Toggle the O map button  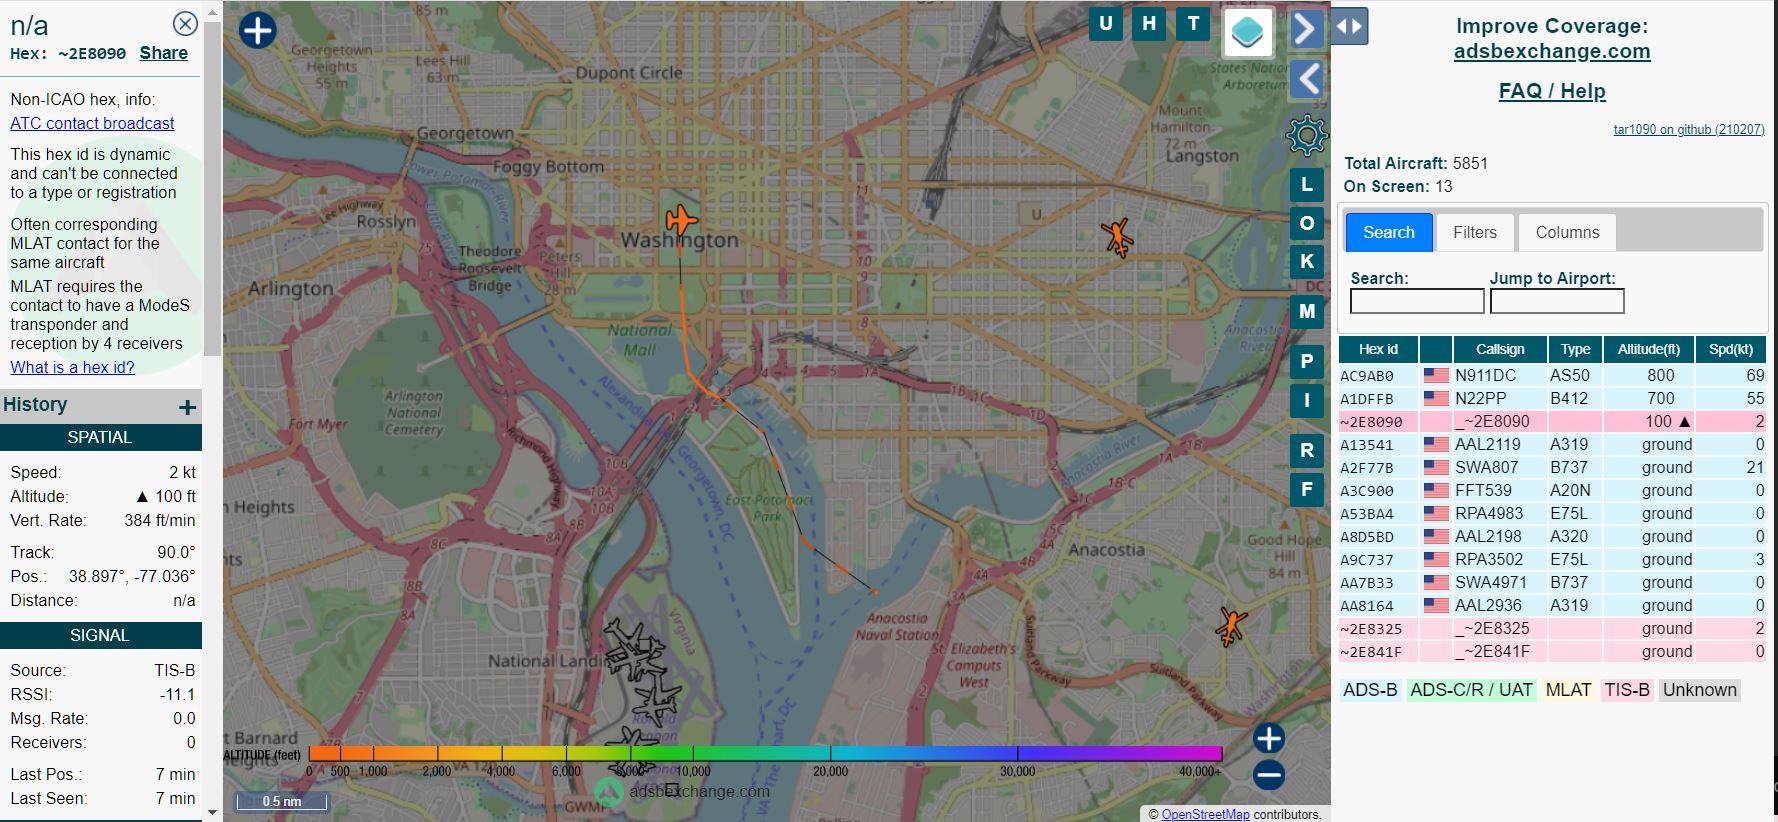pos(1306,223)
